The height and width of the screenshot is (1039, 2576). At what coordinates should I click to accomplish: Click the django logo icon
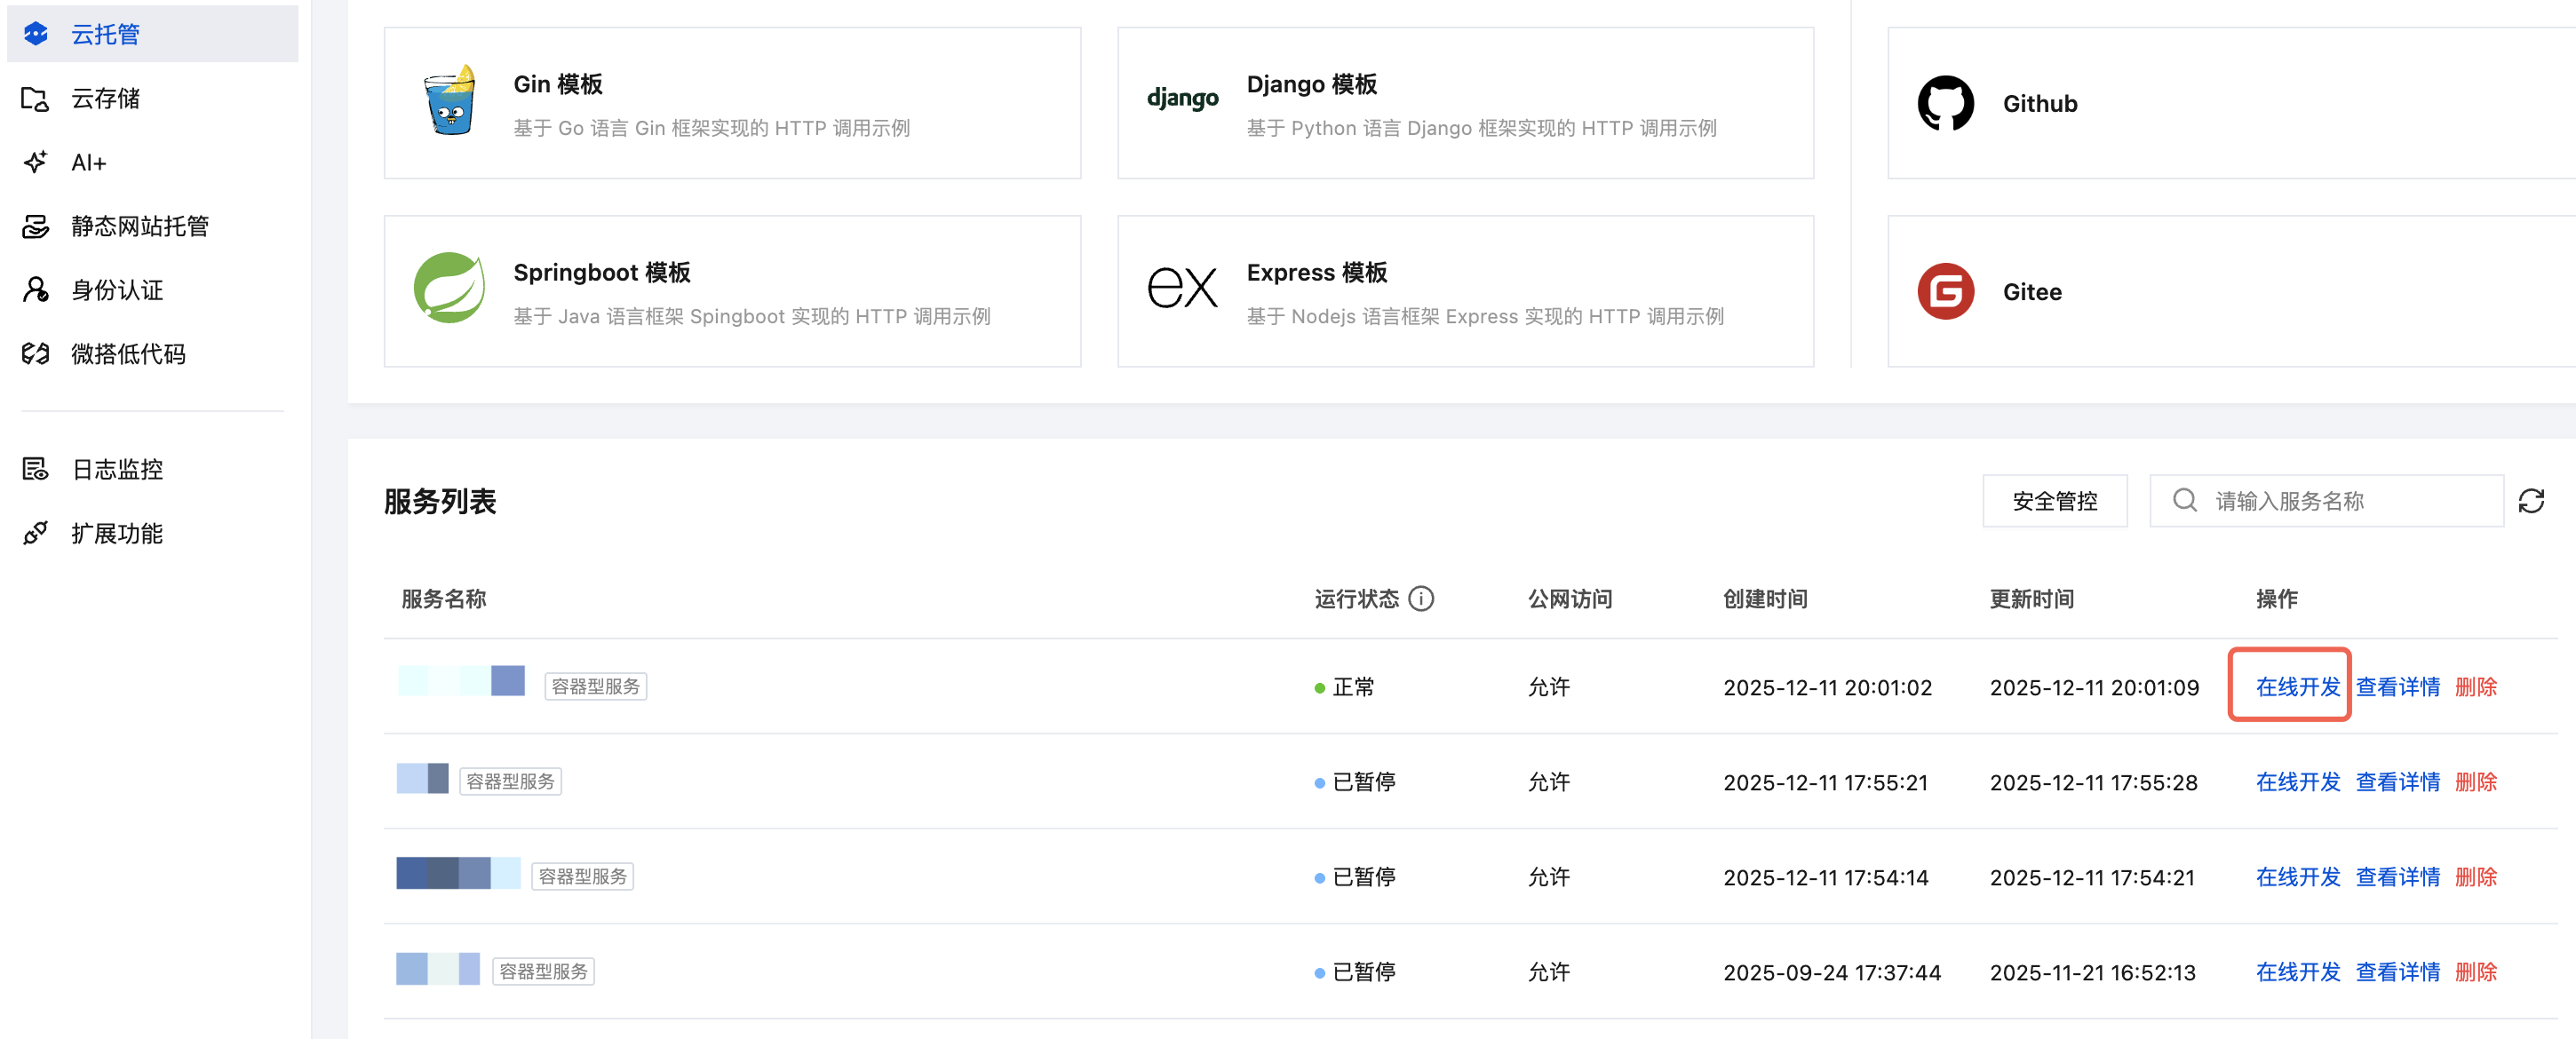[x=1182, y=98]
